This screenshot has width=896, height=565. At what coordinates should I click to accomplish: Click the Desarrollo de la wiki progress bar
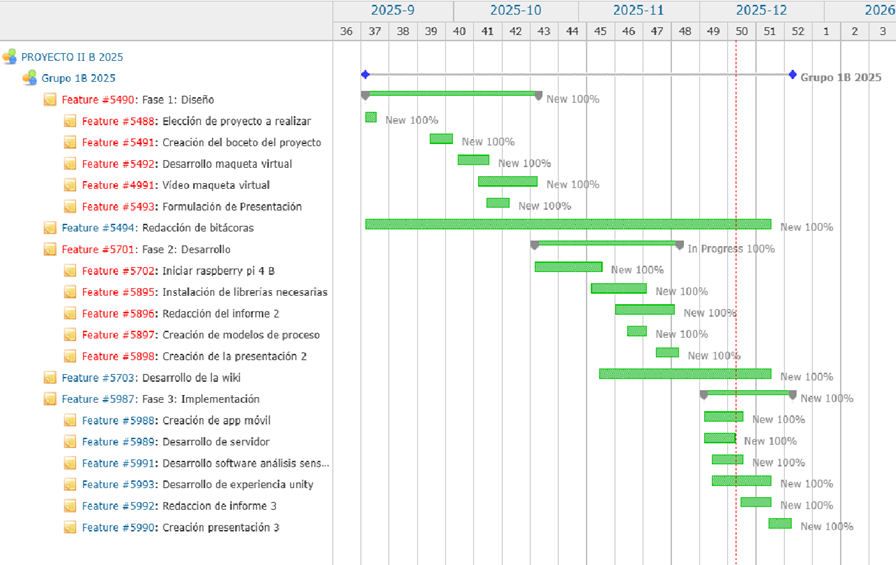(685, 374)
